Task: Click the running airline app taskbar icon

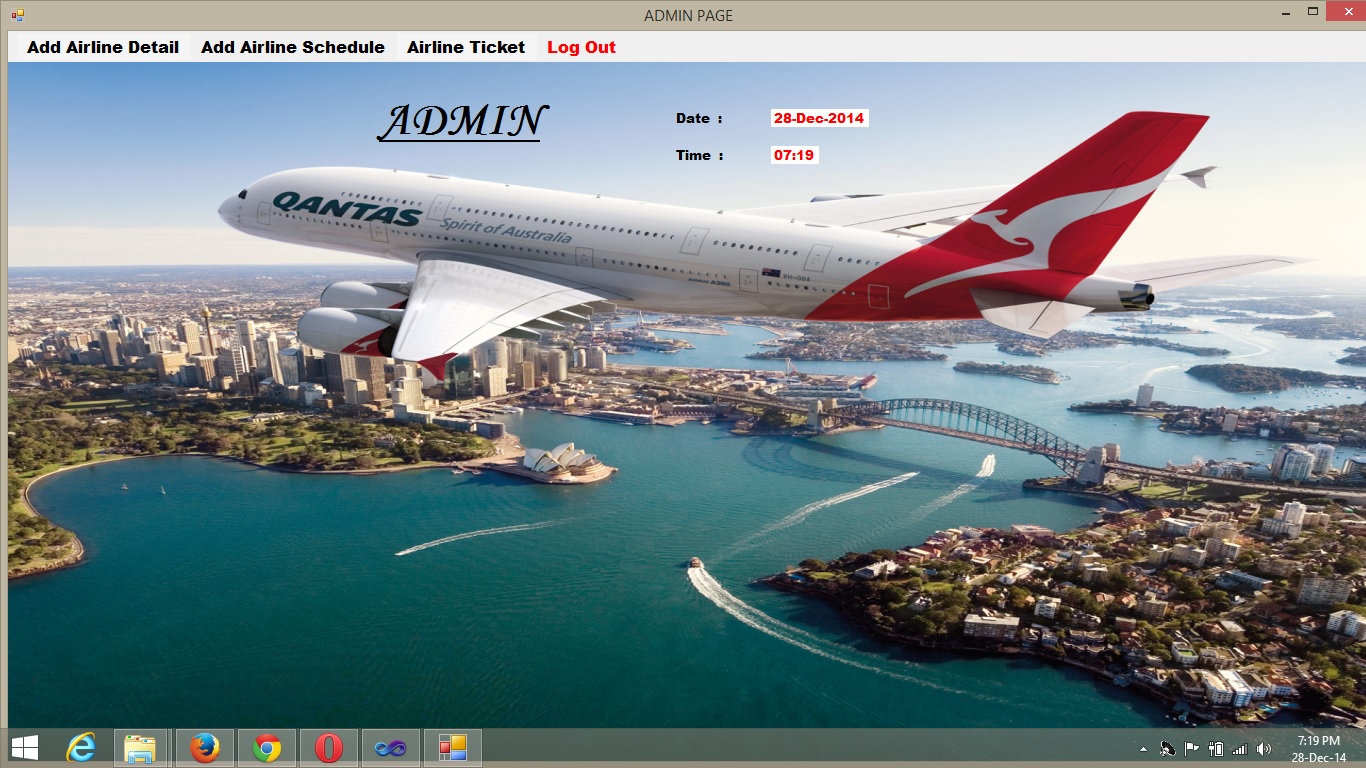Action: click(452, 747)
